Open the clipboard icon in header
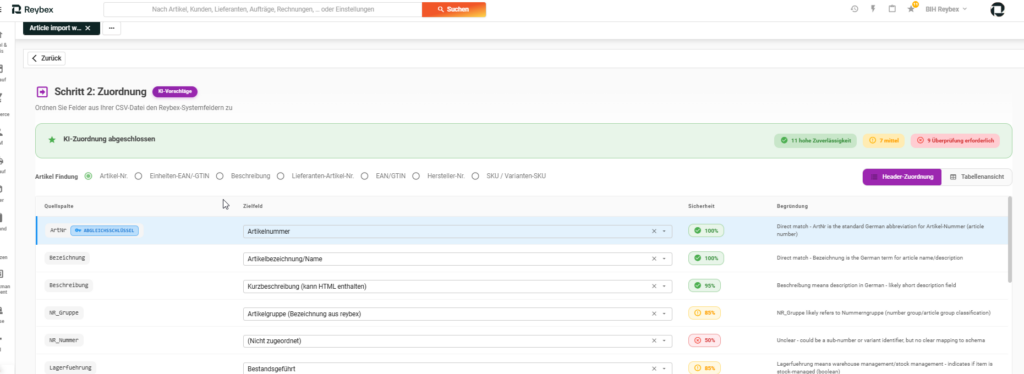 892,9
